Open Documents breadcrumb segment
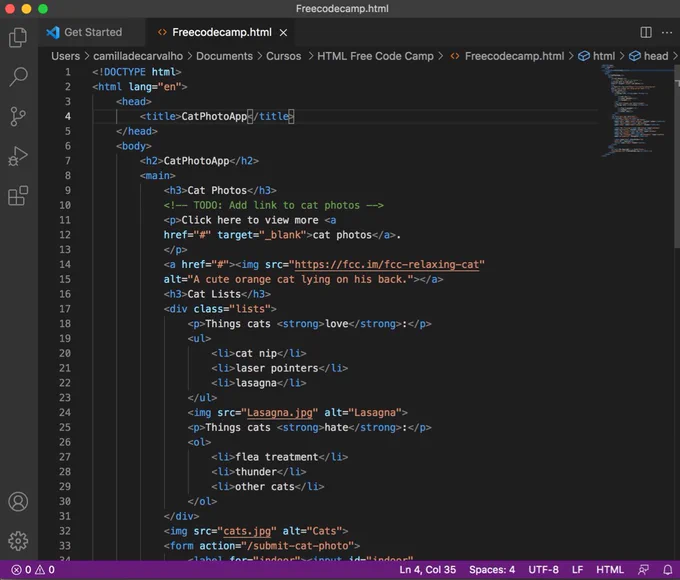The width and height of the screenshot is (680, 580). pyautogui.click(x=224, y=56)
